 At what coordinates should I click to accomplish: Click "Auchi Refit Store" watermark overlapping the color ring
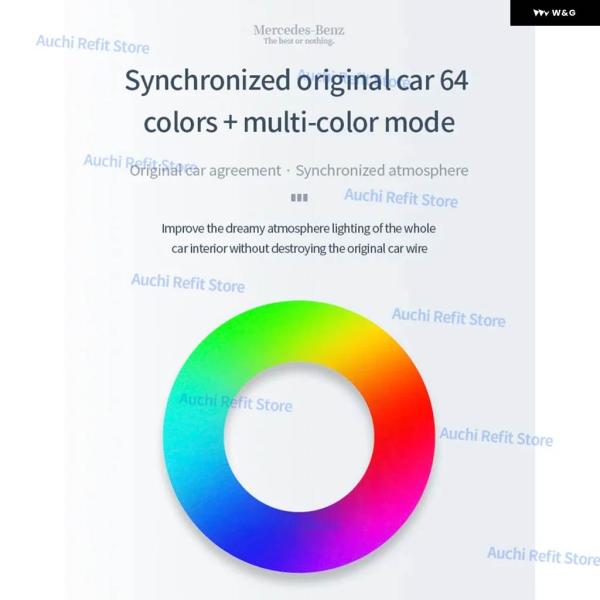235,403
